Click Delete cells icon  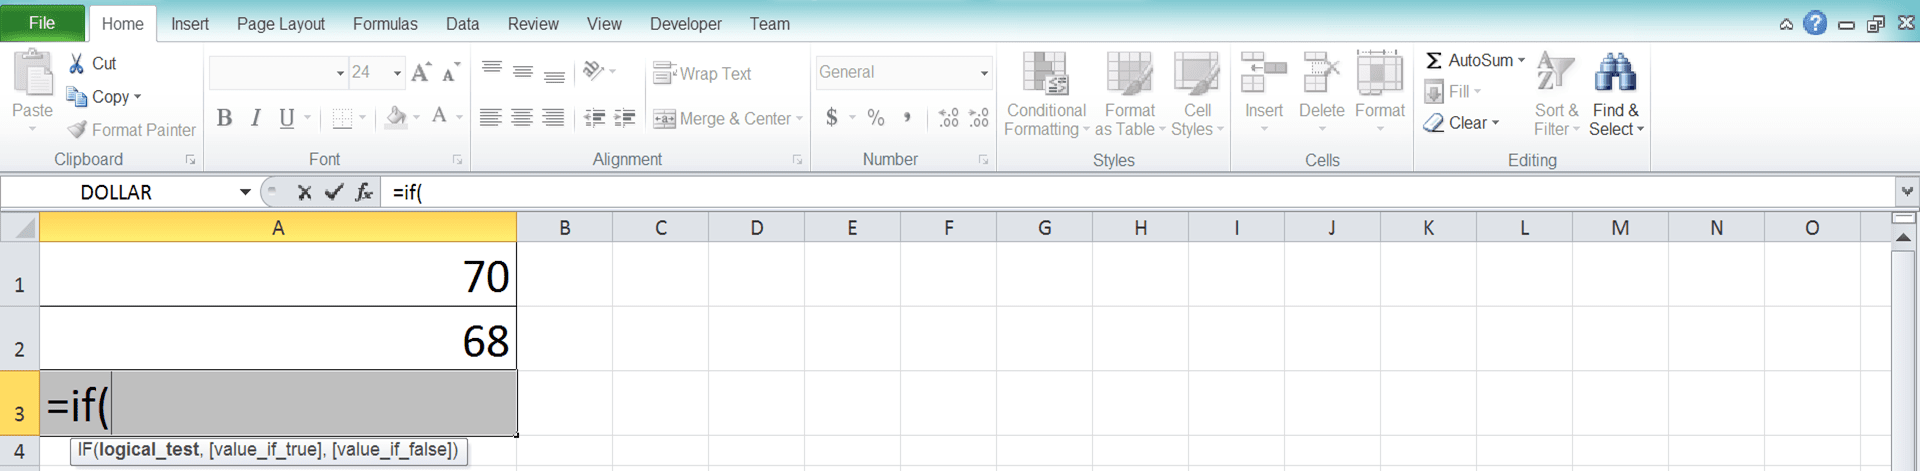click(x=1321, y=74)
